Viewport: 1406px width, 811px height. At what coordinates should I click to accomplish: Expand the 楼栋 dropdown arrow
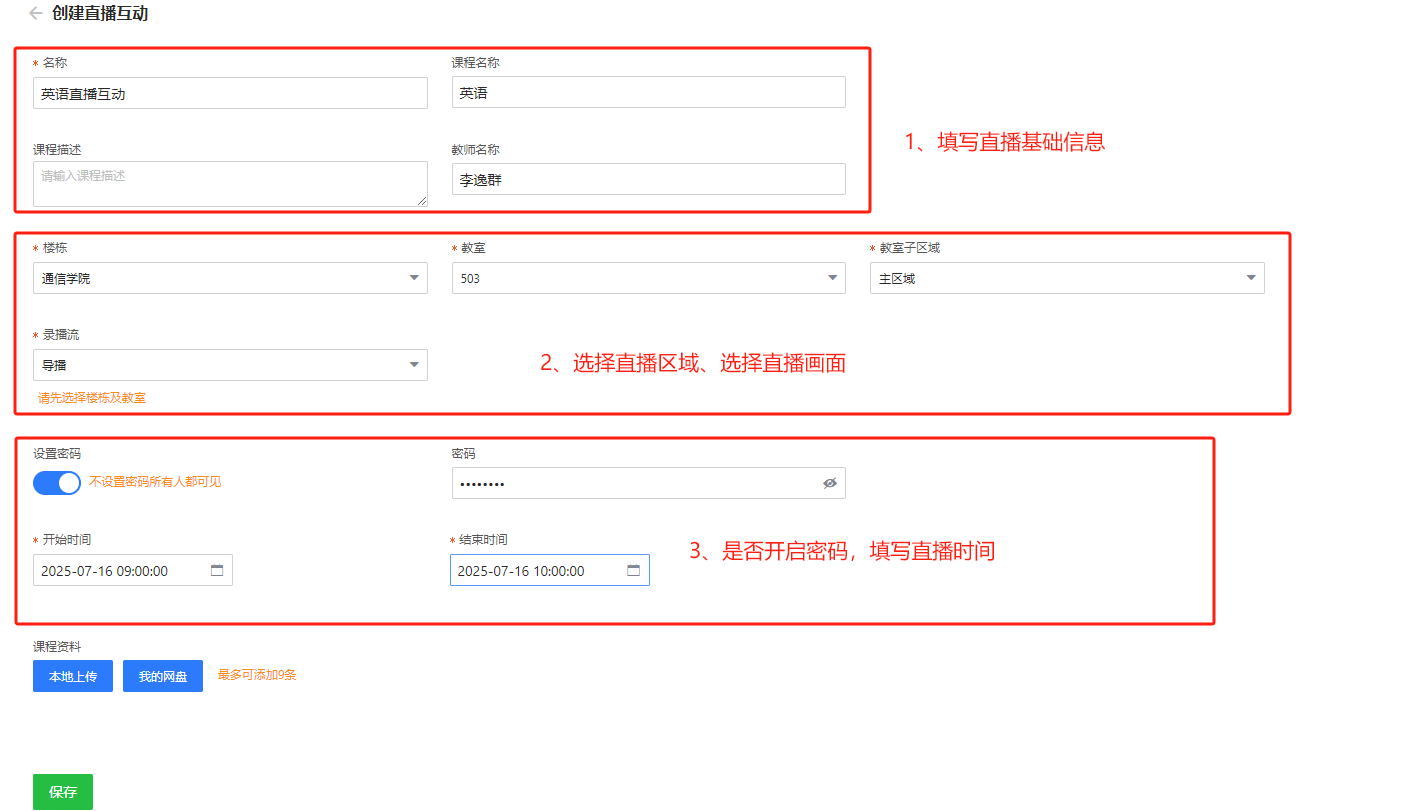tap(414, 278)
